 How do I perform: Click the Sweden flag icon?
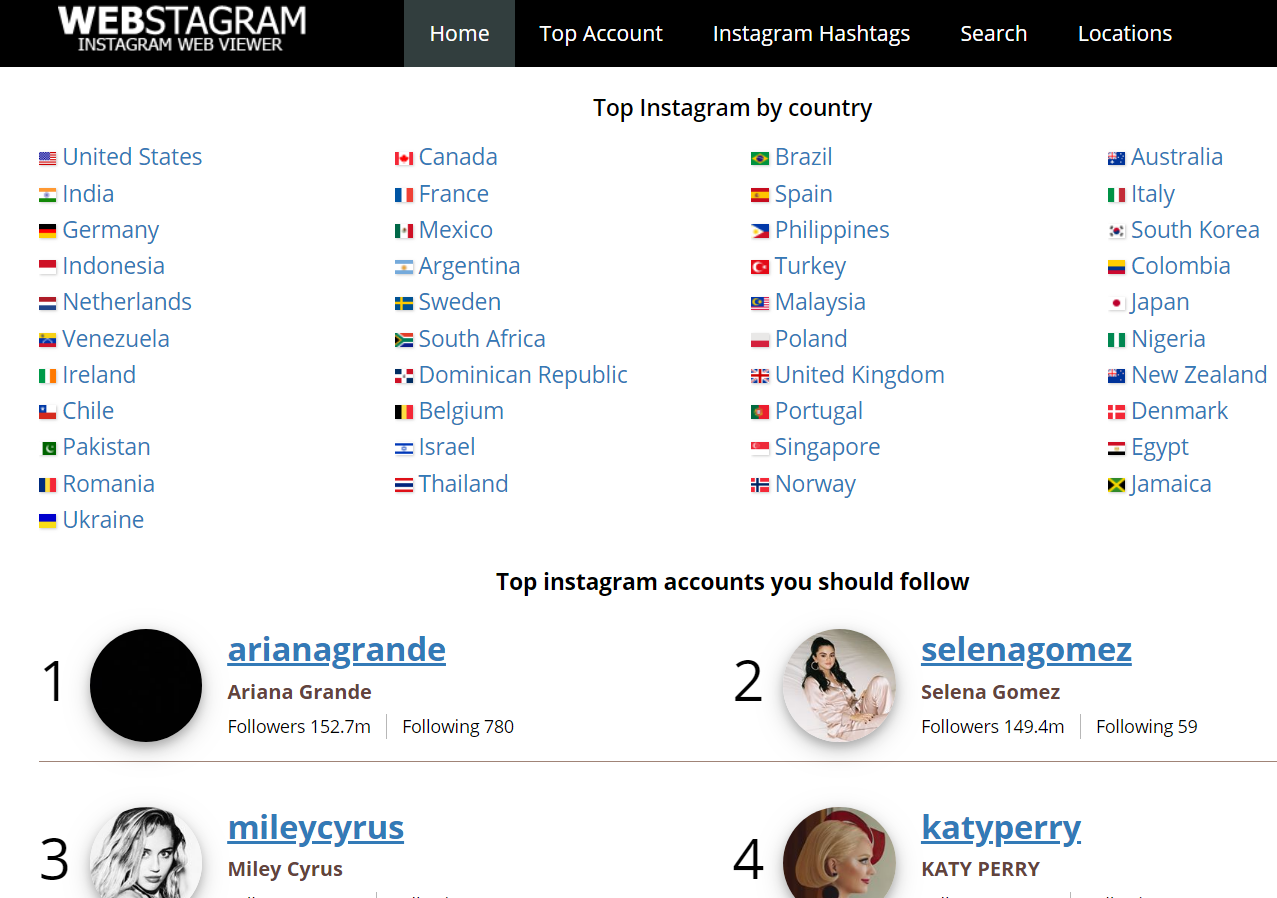point(404,303)
